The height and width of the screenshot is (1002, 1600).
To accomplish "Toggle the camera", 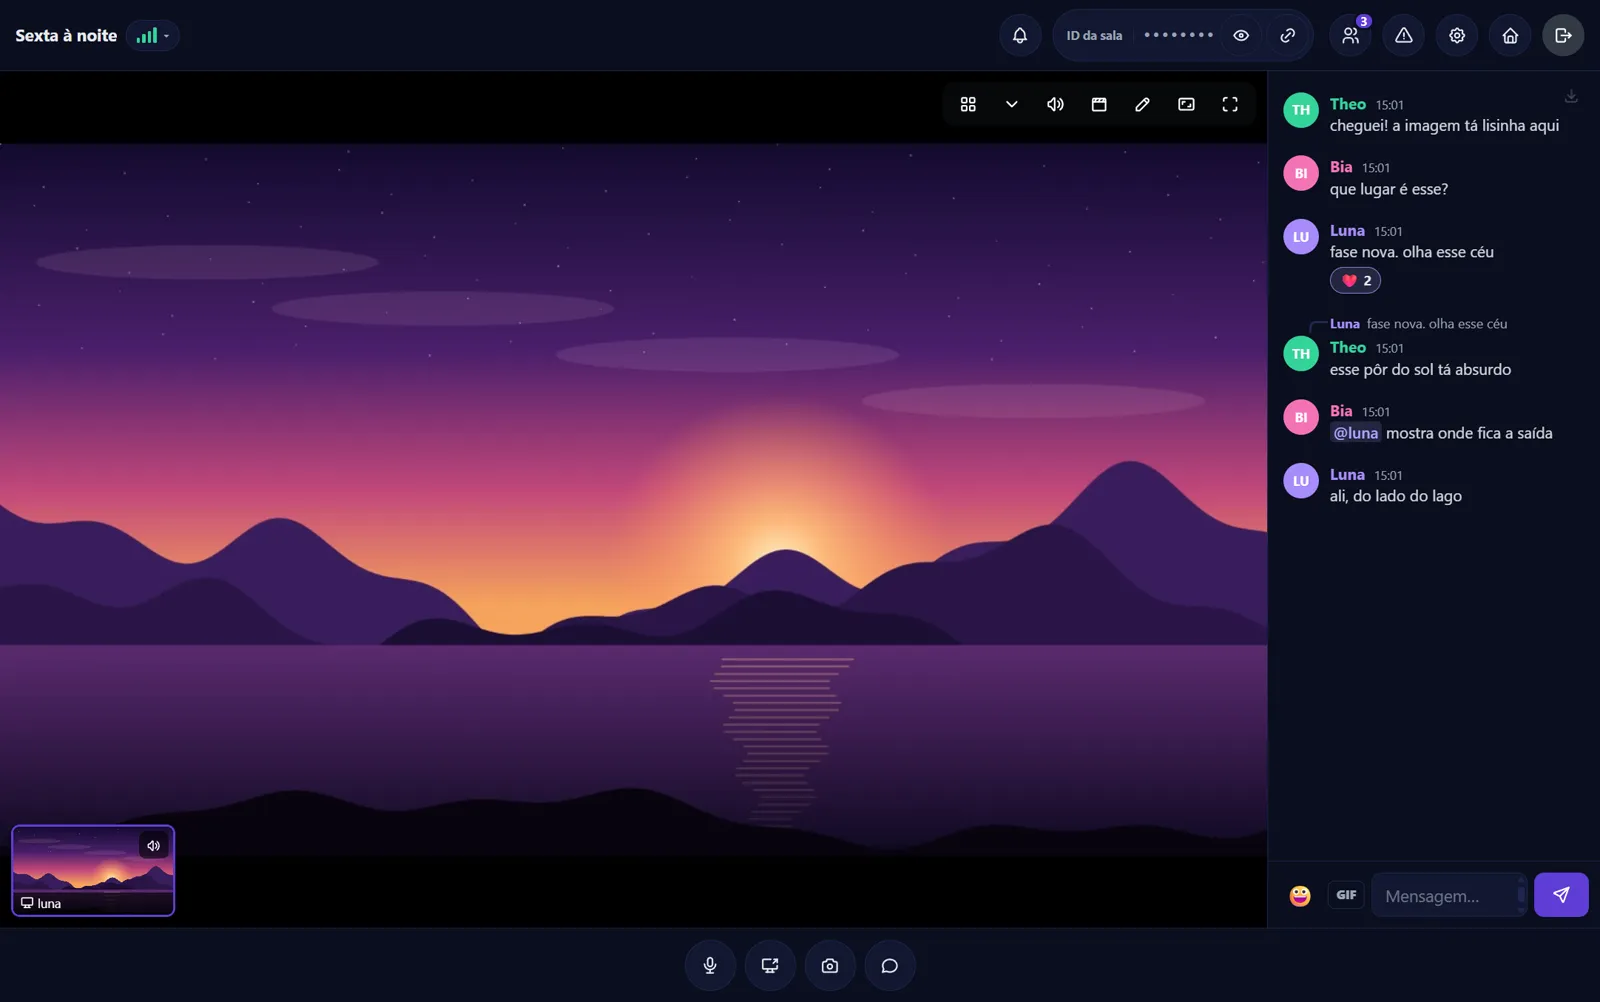I will 830,966.
